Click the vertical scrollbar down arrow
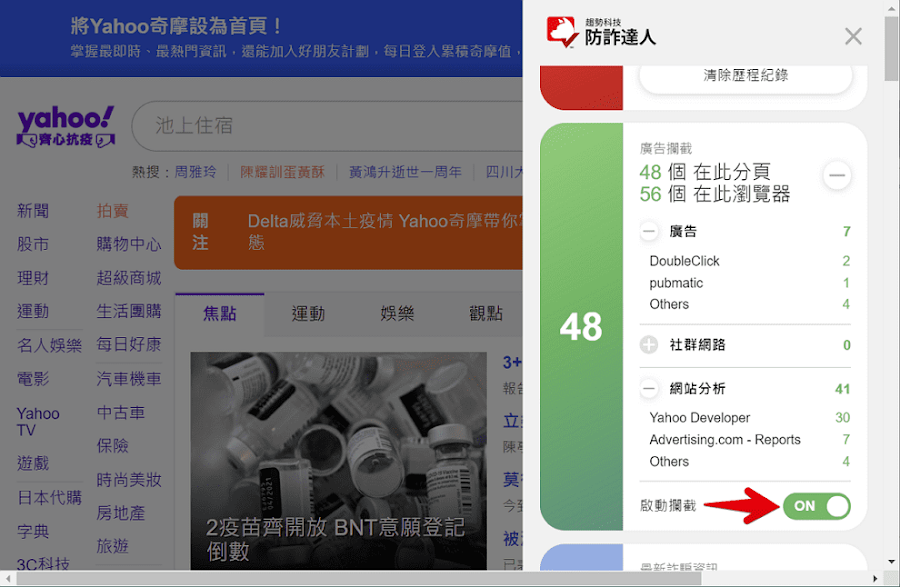The width and height of the screenshot is (900, 587). click(x=891, y=562)
